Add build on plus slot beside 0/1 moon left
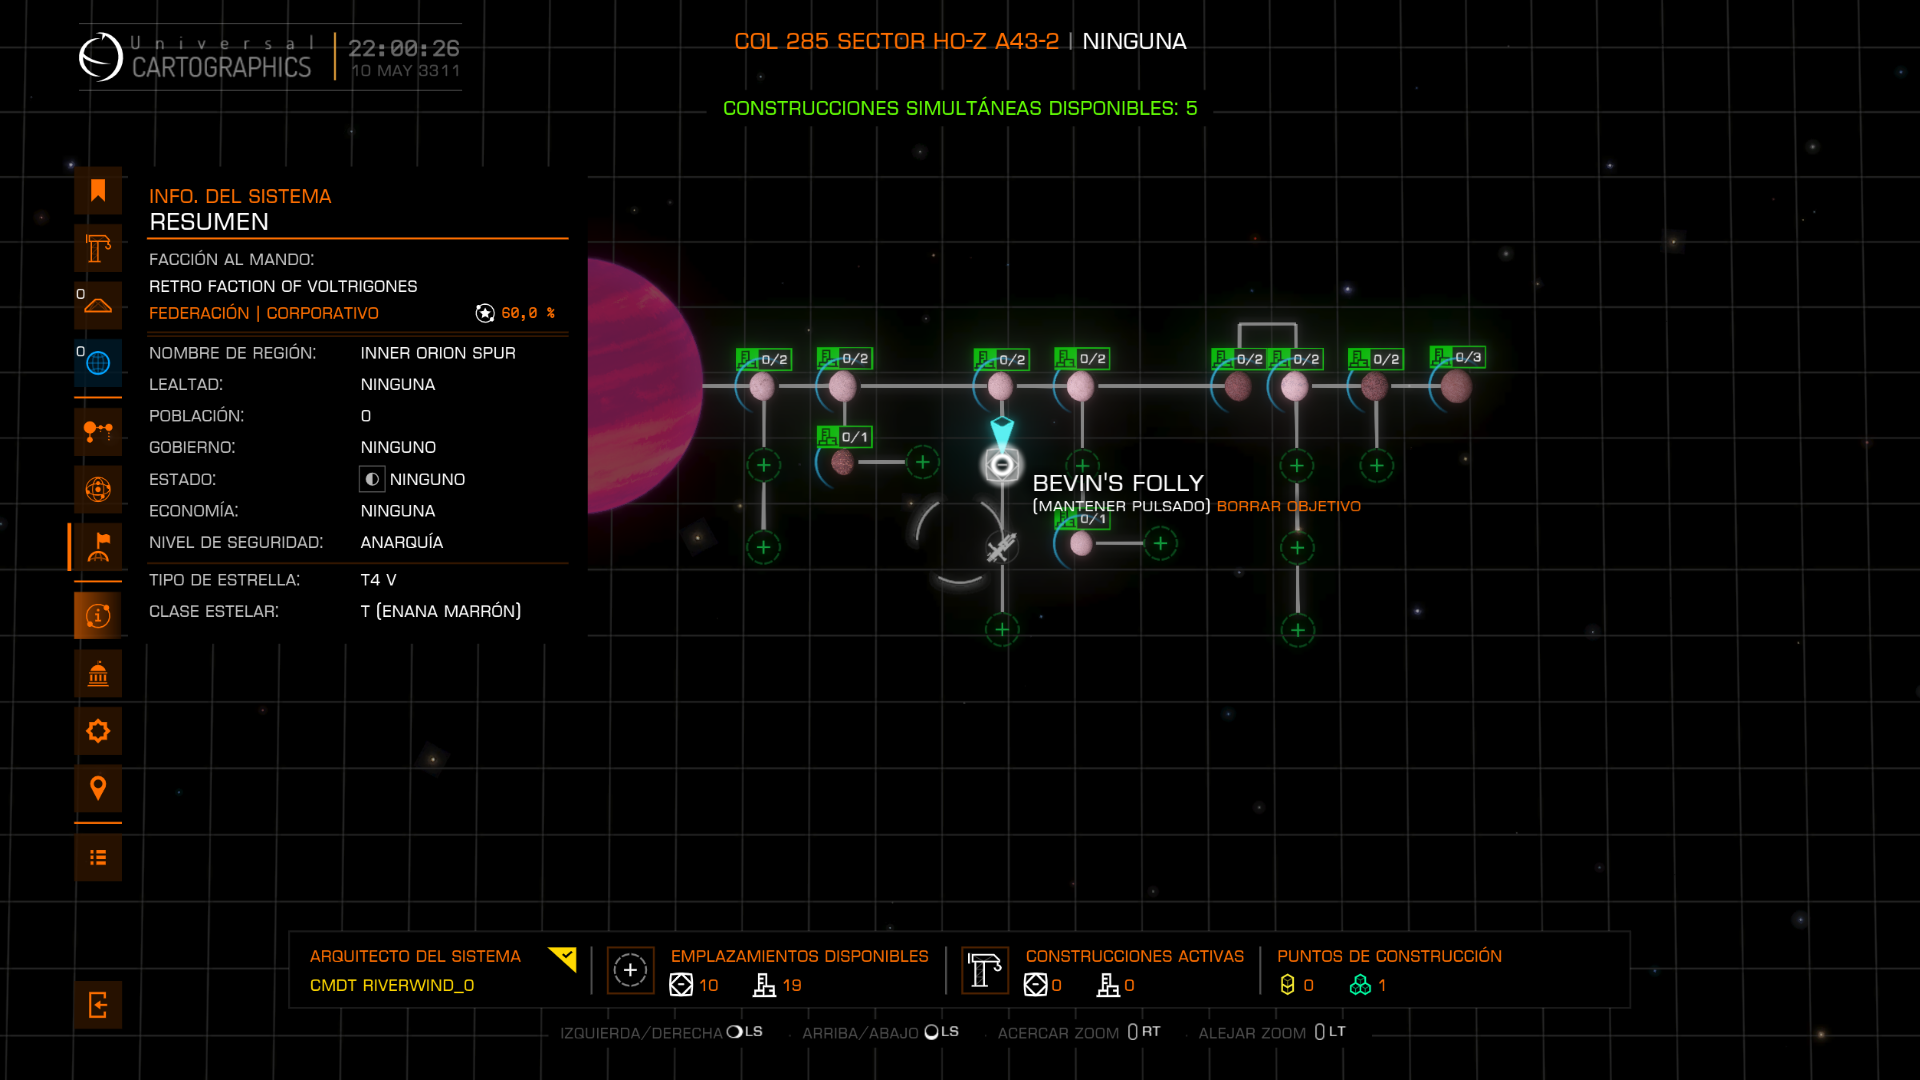This screenshot has height=1080, width=1920. 923,462
